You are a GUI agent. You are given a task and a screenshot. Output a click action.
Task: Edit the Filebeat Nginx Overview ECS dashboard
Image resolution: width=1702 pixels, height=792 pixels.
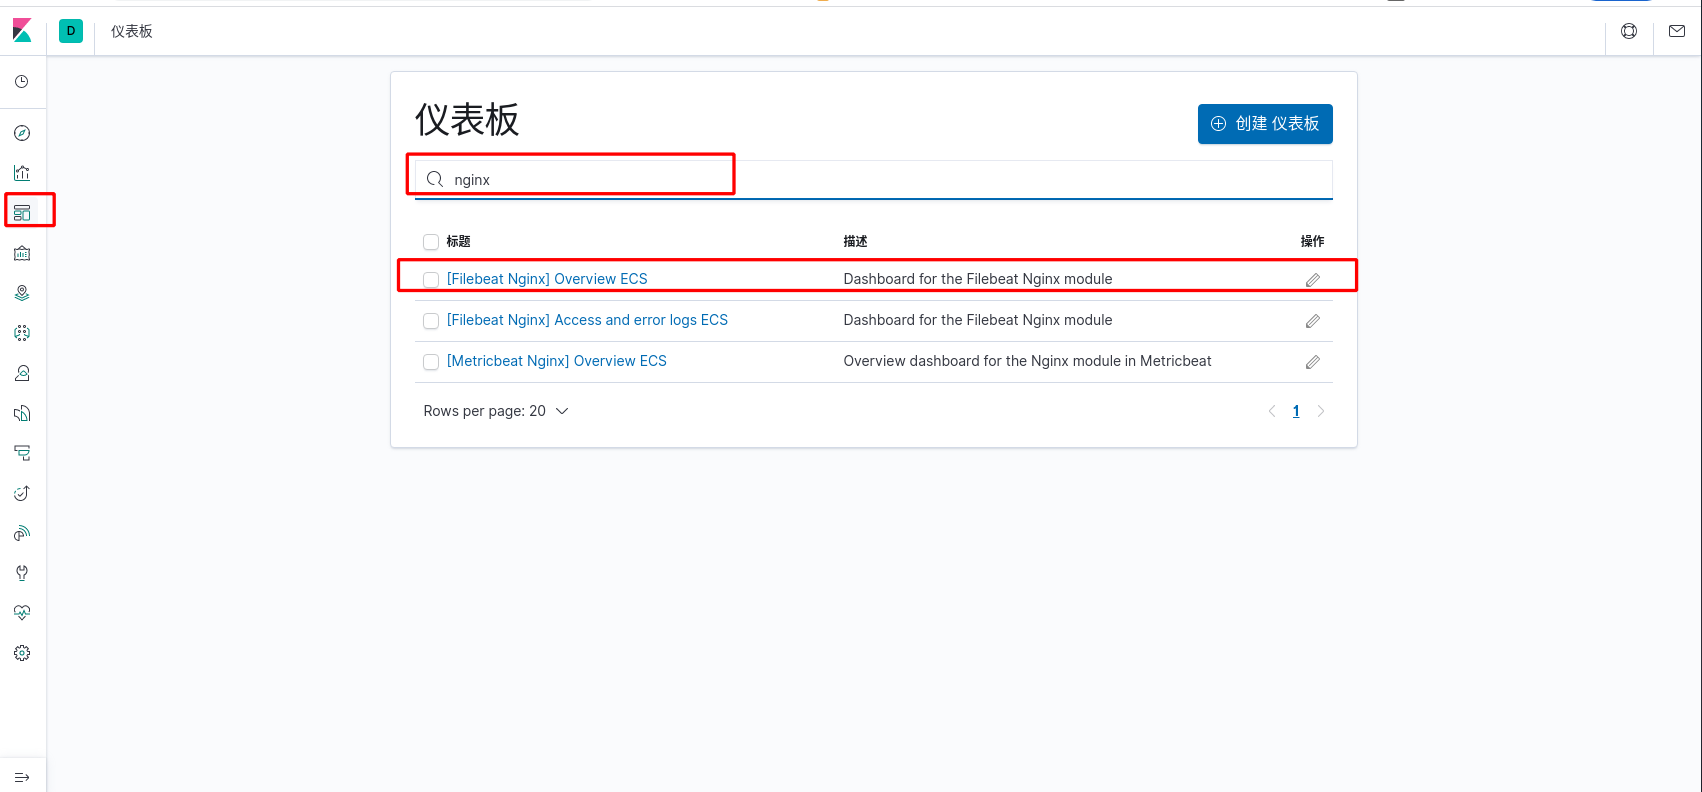click(1313, 280)
